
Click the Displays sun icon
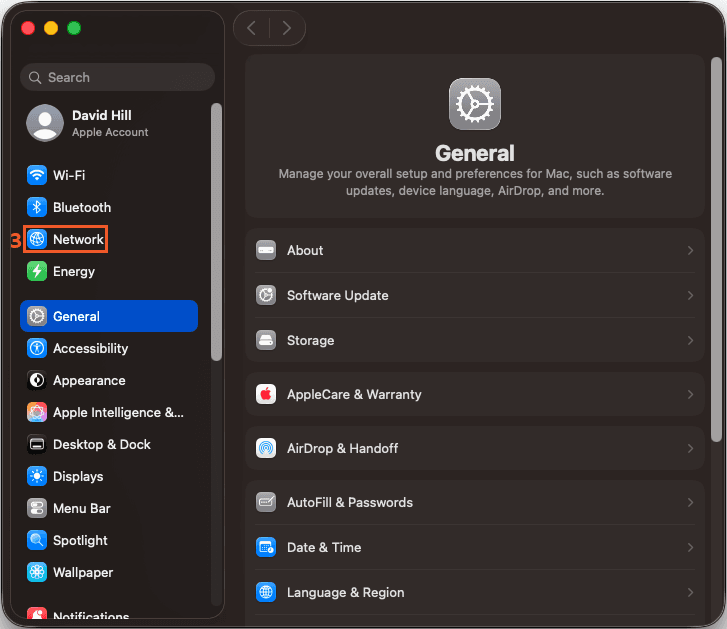point(37,476)
